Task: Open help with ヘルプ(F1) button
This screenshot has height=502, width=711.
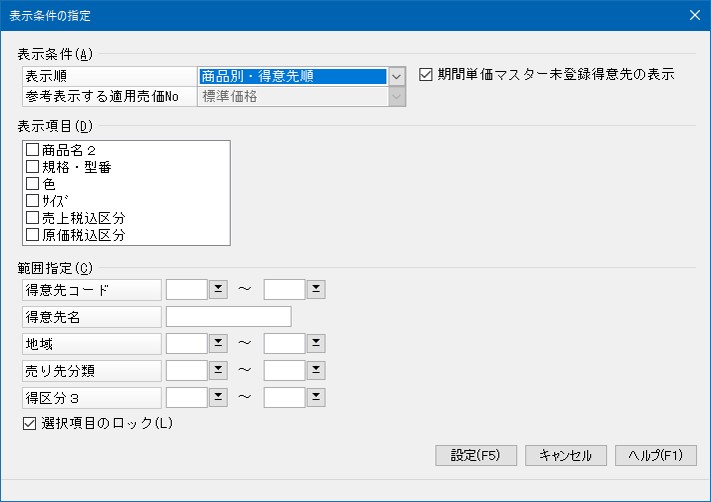Action: click(x=656, y=455)
